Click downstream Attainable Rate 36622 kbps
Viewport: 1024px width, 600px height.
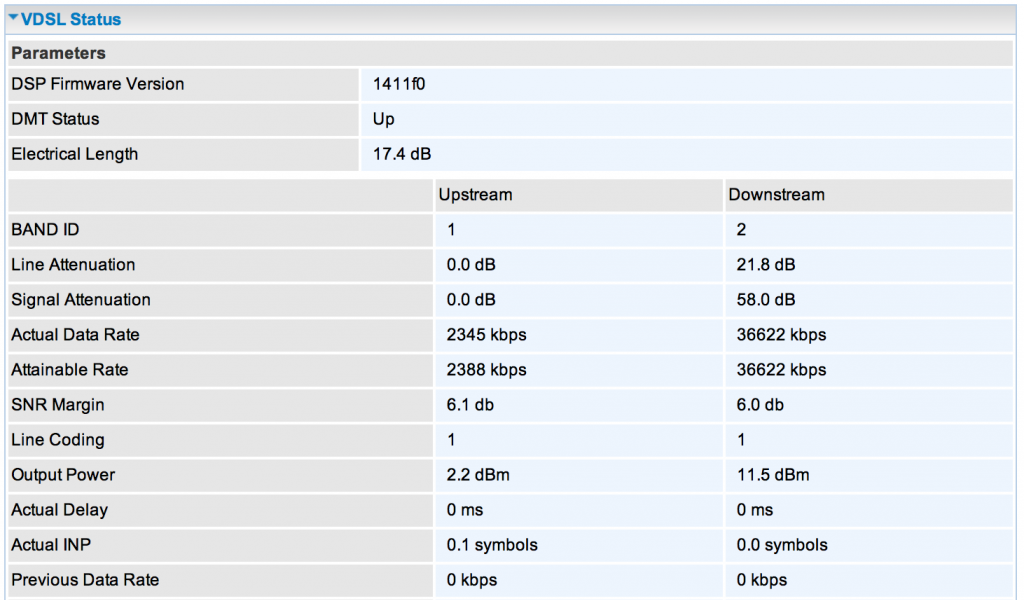coord(781,370)
